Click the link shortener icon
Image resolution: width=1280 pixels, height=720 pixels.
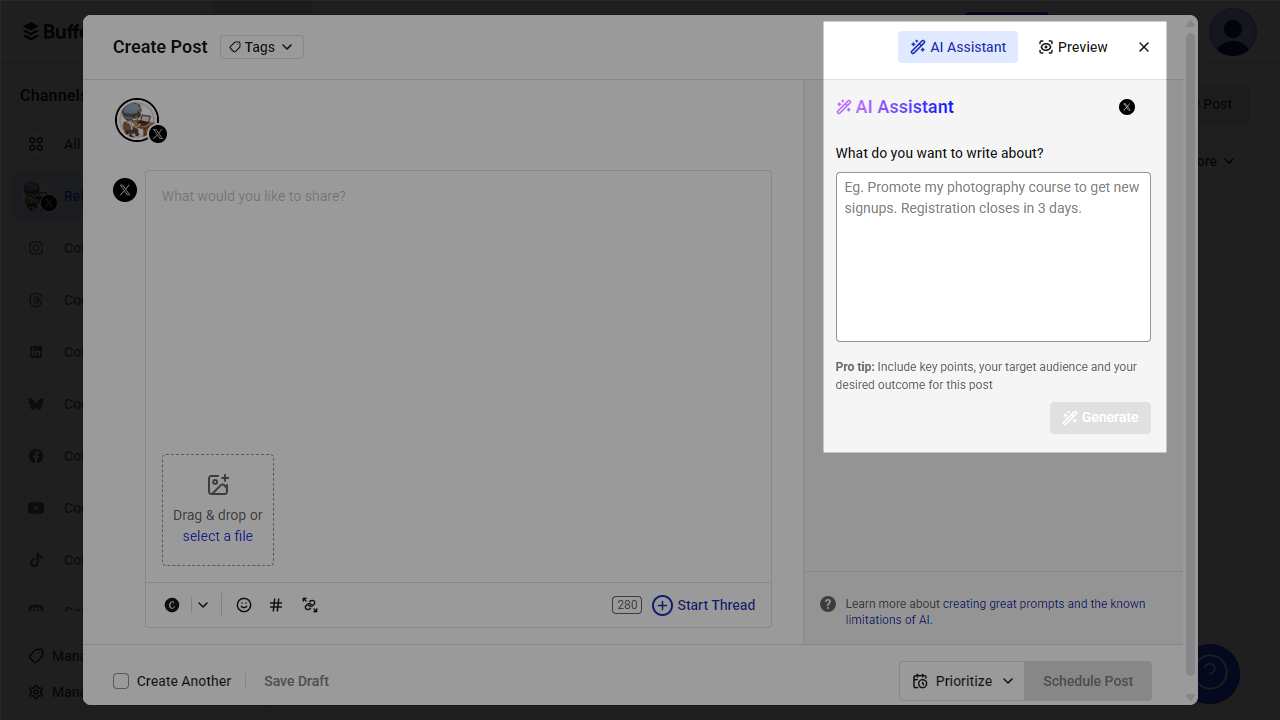pyautogui.click(x=310, y=605)
